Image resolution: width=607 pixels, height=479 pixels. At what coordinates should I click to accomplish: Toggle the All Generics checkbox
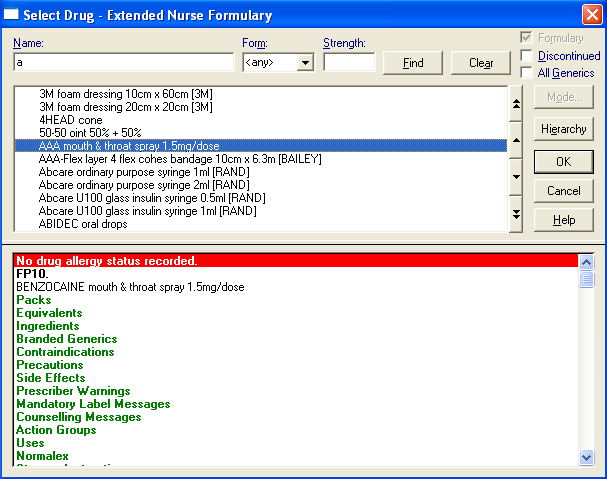click(527, 73)
